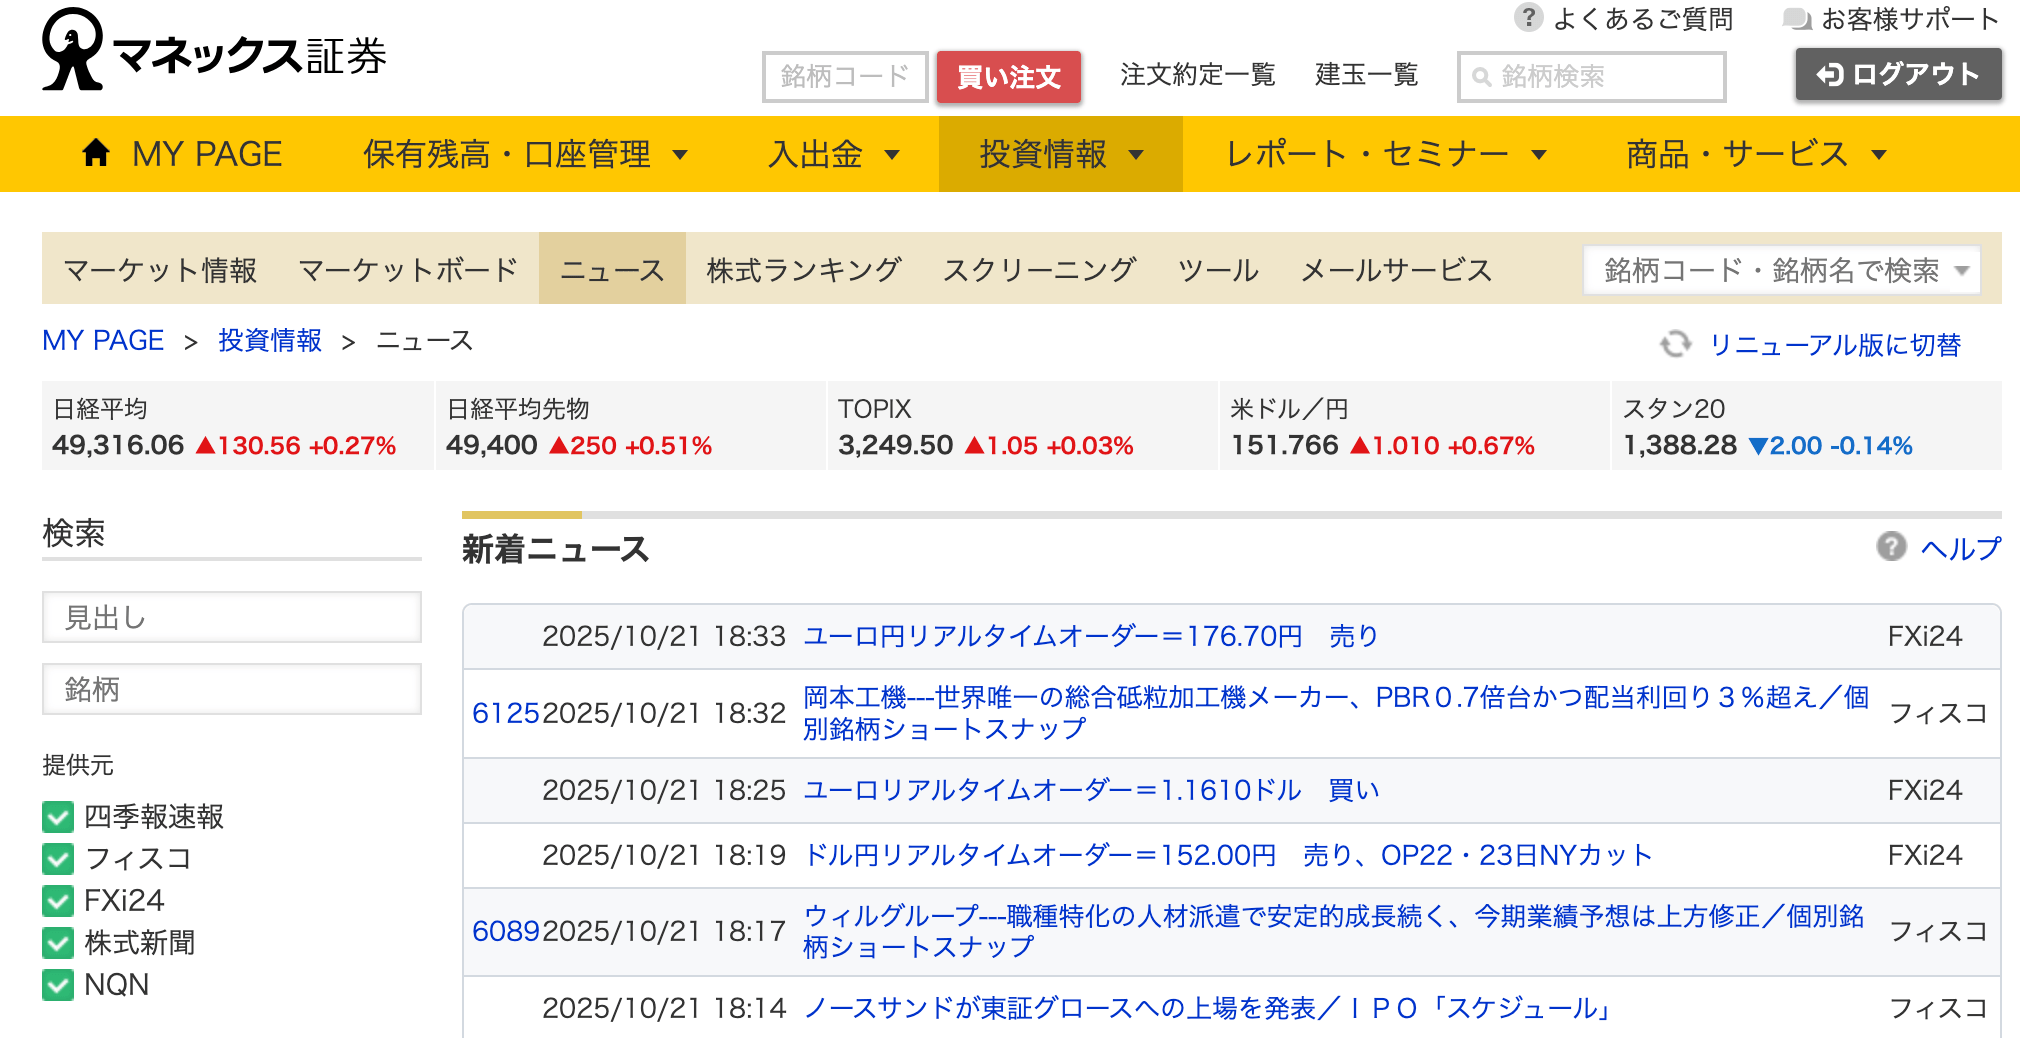Click the MY PAGE home icon
Screen dimensions: 2020x1038
(96, 153)
